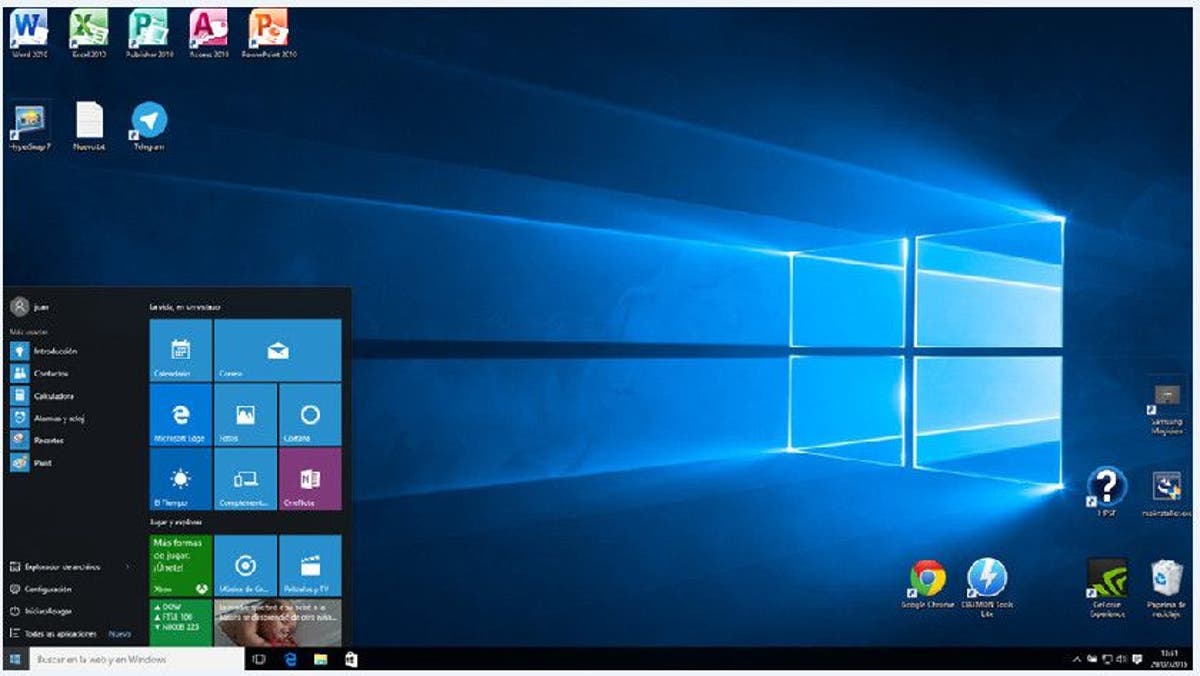
Task: Open Microsoft Edge from the taskbar
Action: pyautogui.click(x=290, y=660)
